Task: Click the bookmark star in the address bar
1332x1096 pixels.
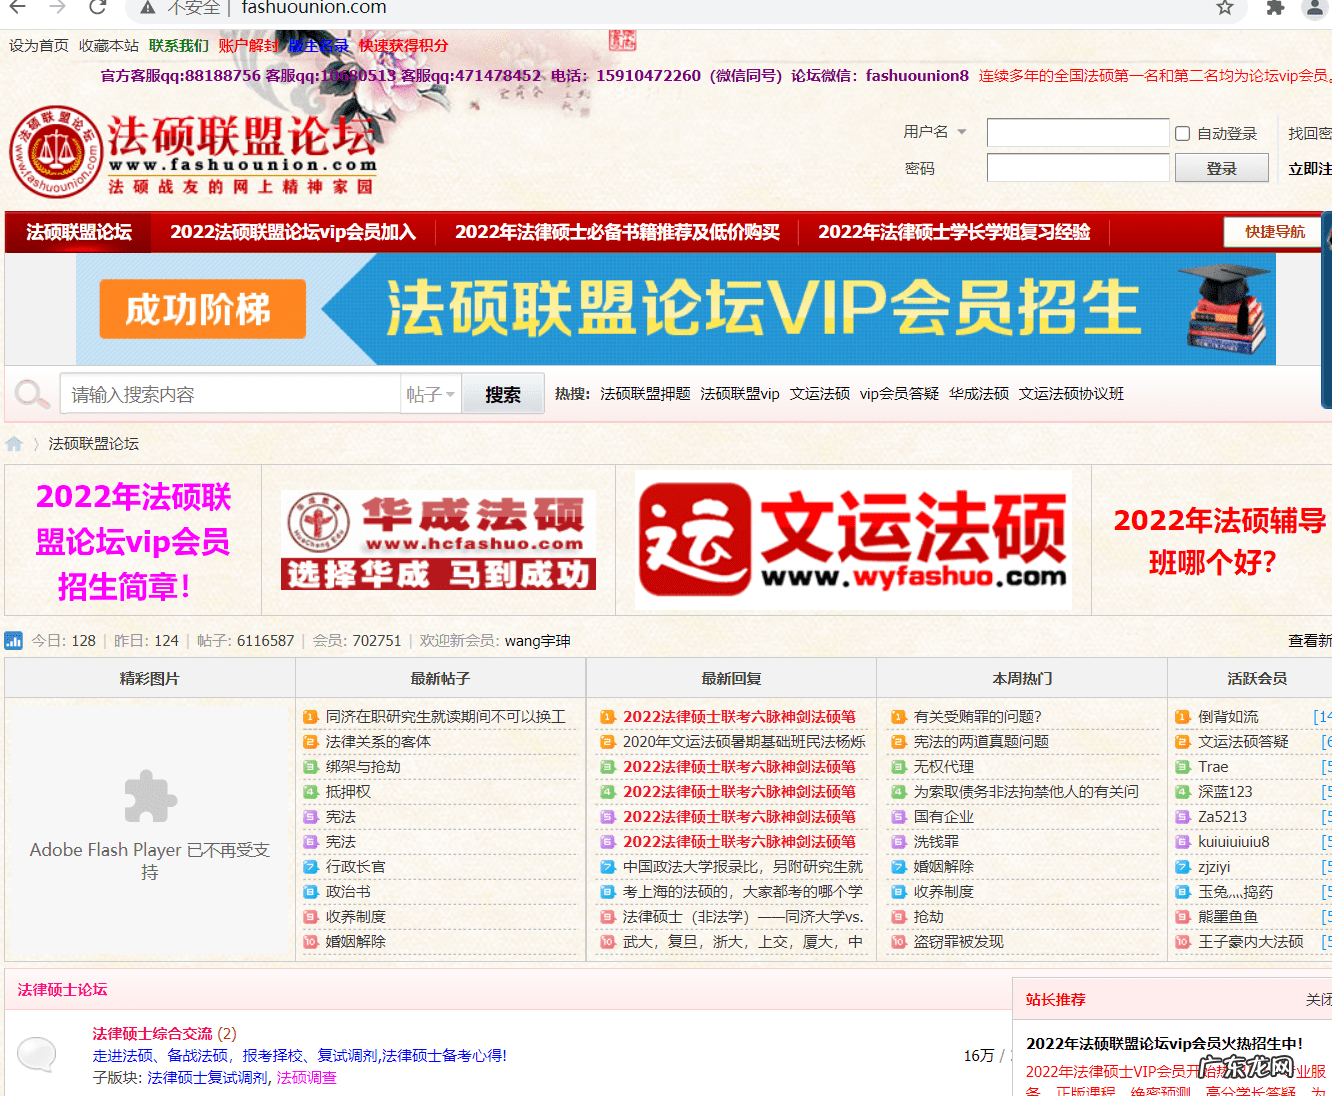Action: (x=1225, y=8)
